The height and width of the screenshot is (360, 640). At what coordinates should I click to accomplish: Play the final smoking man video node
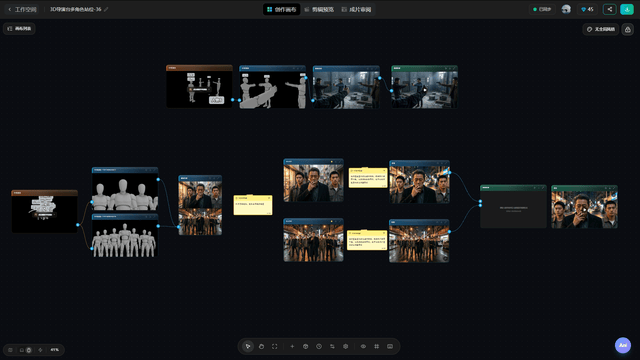[584, 209]
